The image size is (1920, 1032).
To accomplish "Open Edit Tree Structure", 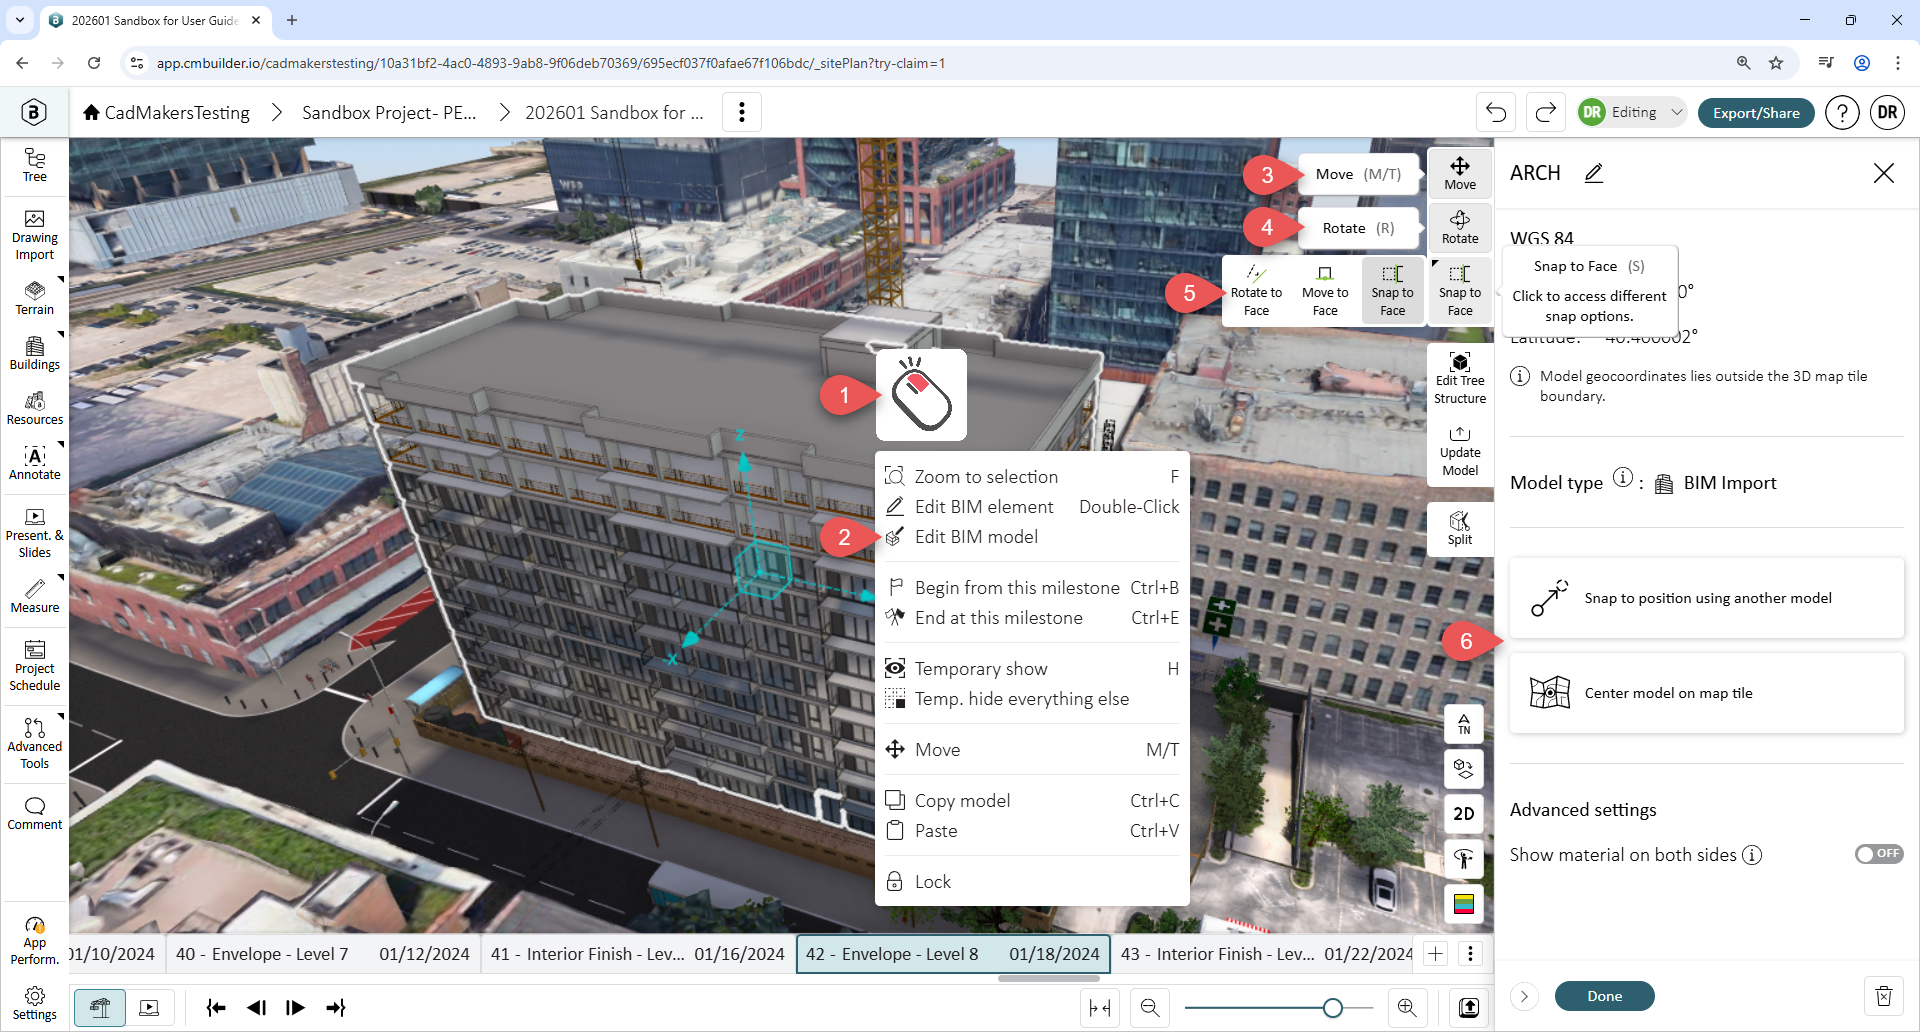I will click(1460, 376).
